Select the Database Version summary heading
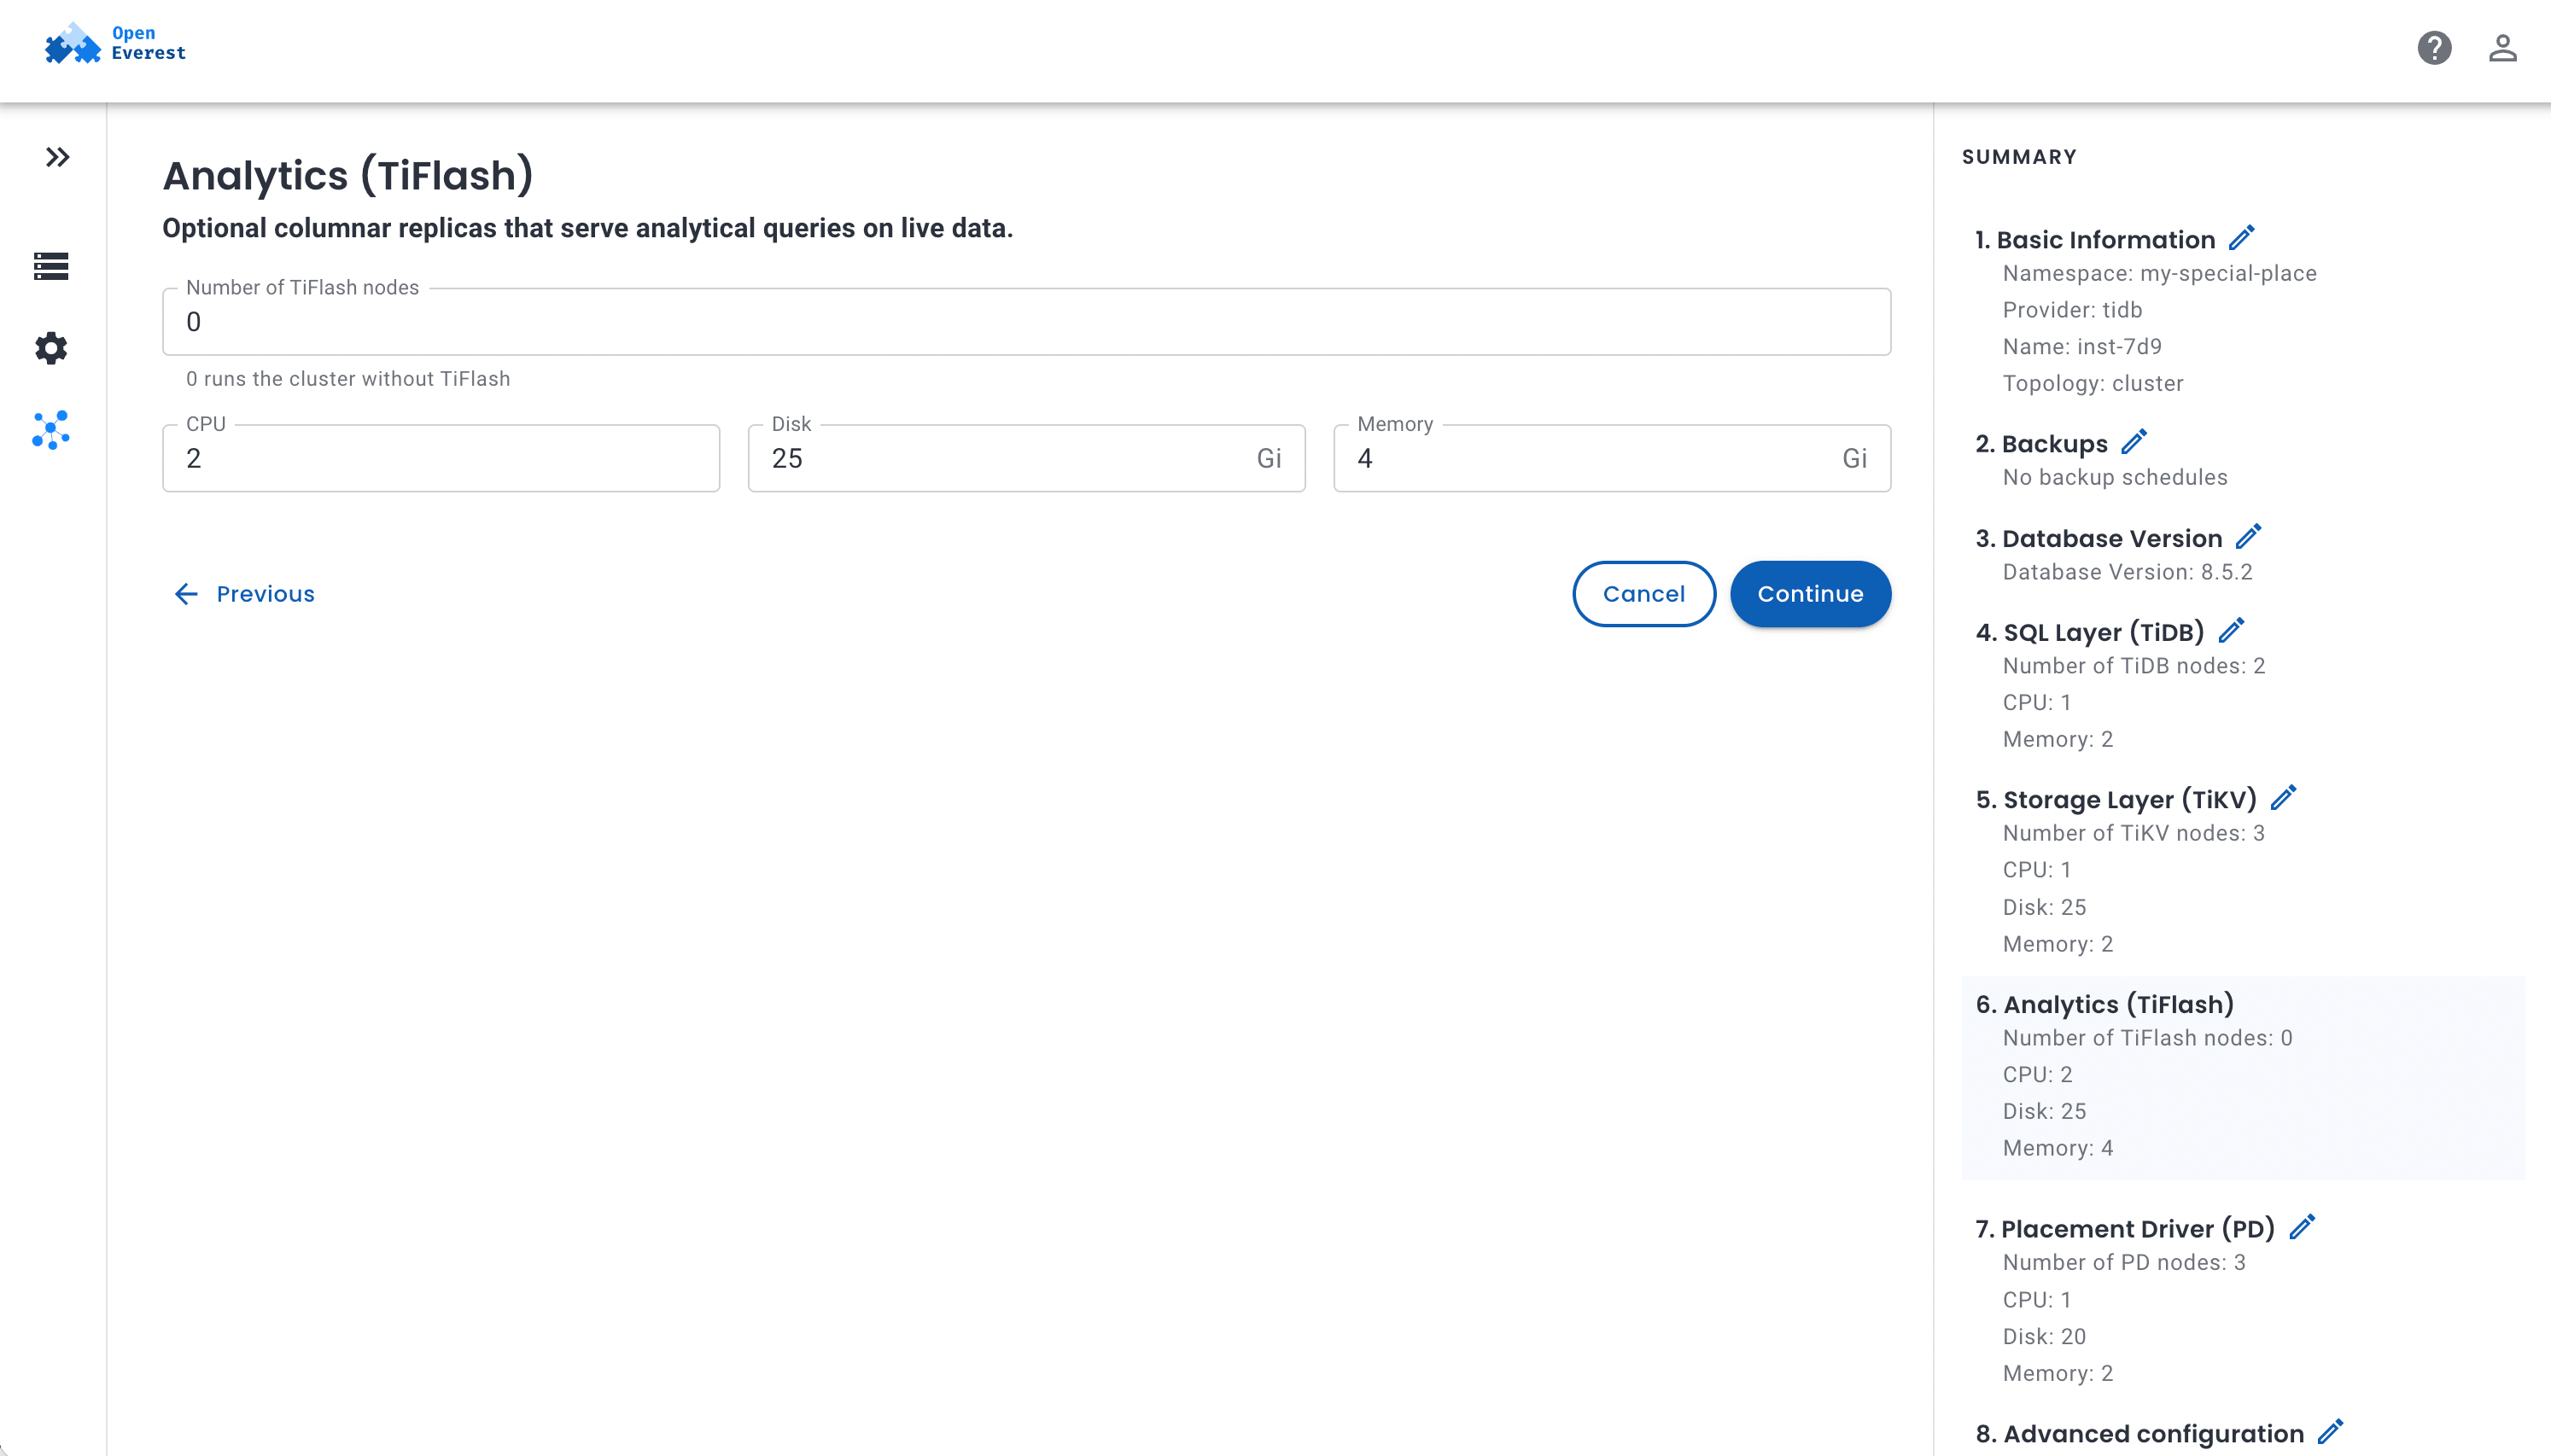The width and height of the screenshot is (2551, 1456). click(x=2098, y=539)
